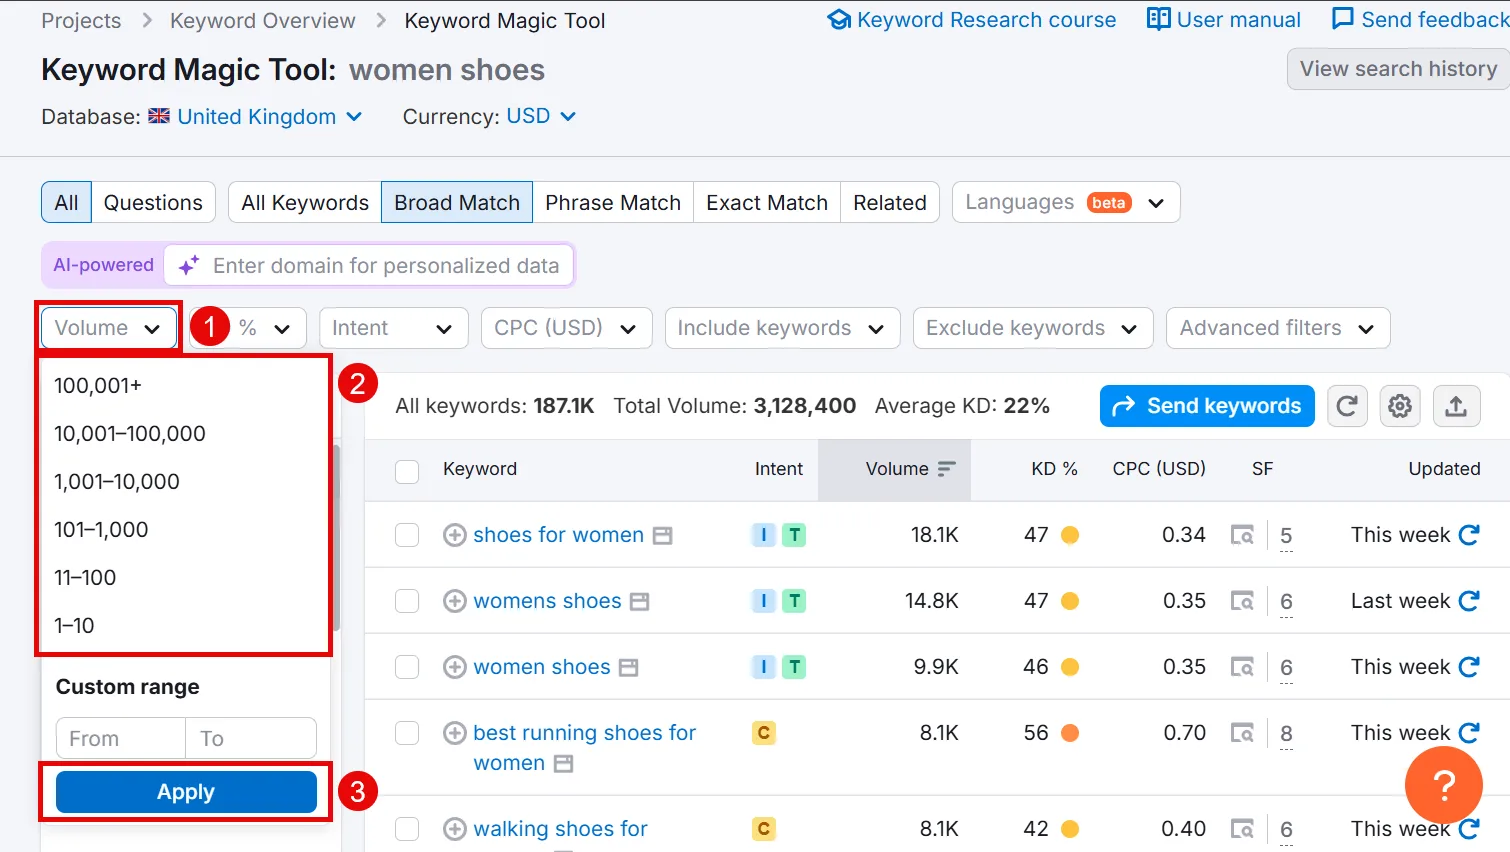Select the All tab

(x=66, y=202)
